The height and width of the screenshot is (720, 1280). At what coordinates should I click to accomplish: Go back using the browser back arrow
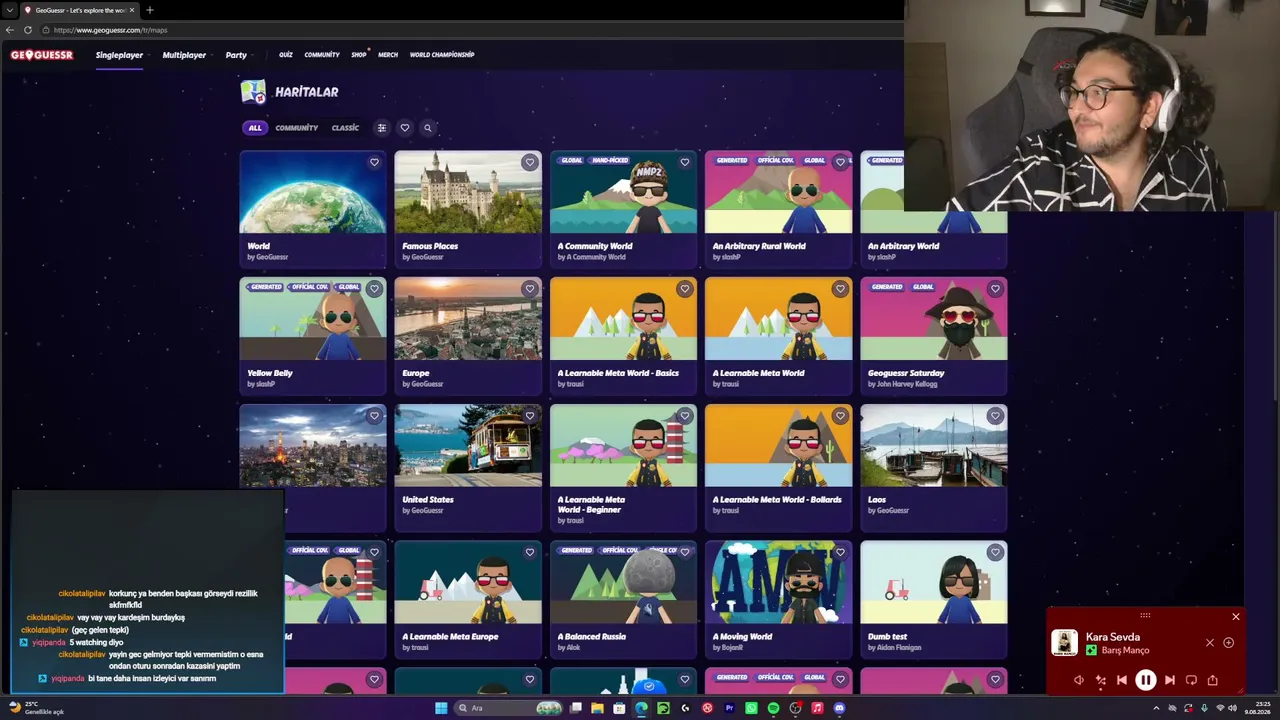click(10, 30)
